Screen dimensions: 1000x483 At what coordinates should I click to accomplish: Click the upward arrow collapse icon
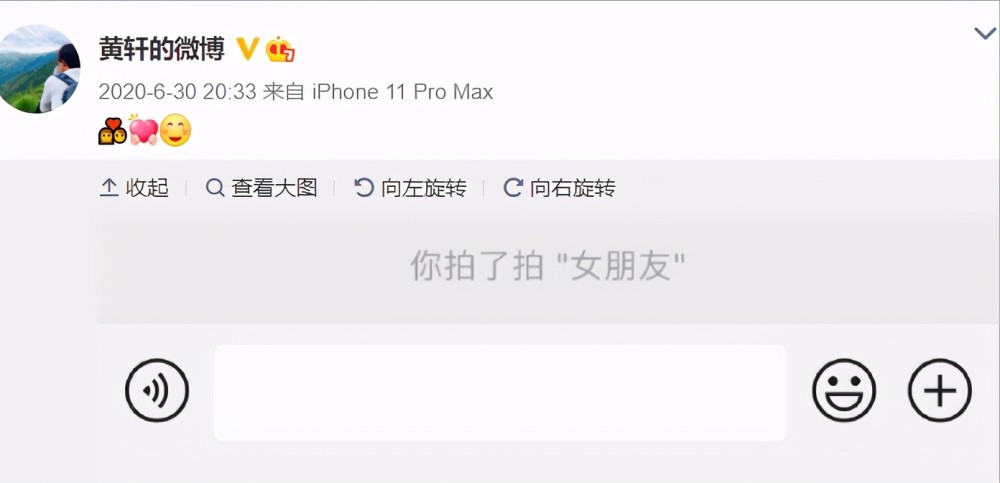[109, 188]
